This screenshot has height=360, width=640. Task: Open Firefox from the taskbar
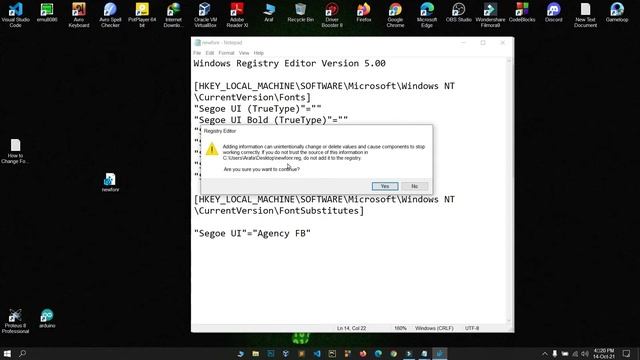(x=363, y=353)
